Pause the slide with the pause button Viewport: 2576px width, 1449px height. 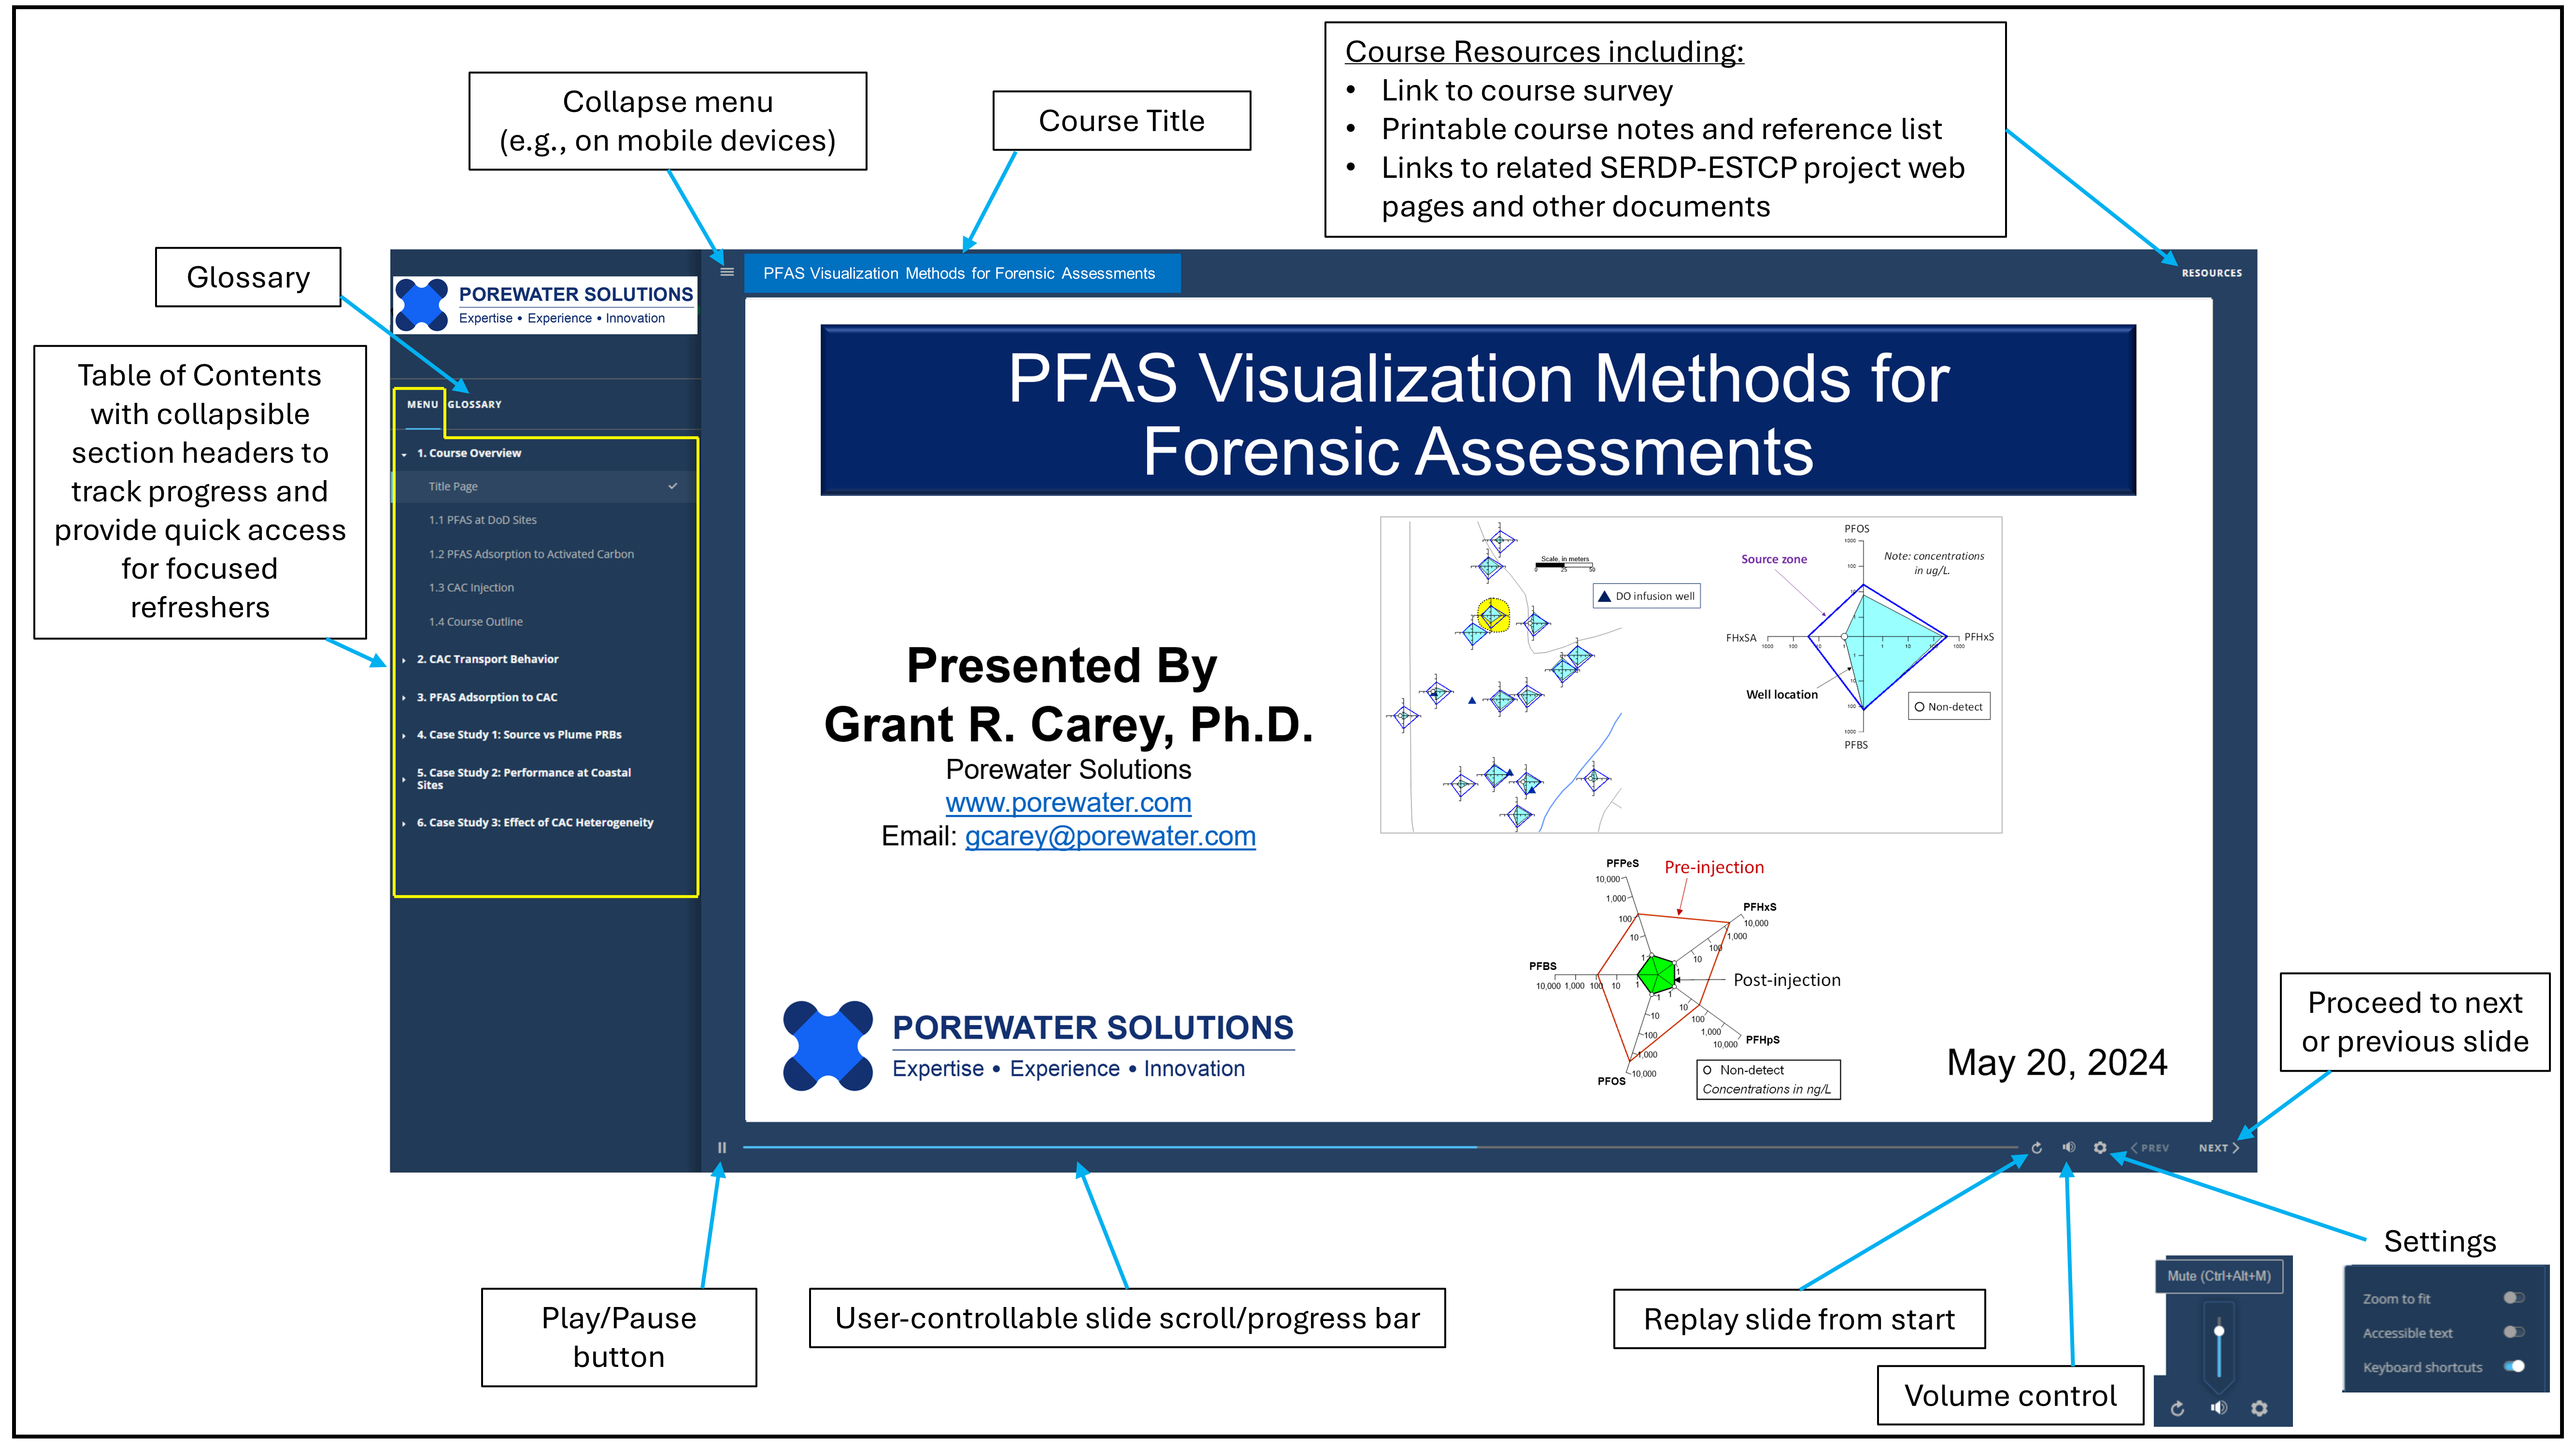coord(721,1147)
